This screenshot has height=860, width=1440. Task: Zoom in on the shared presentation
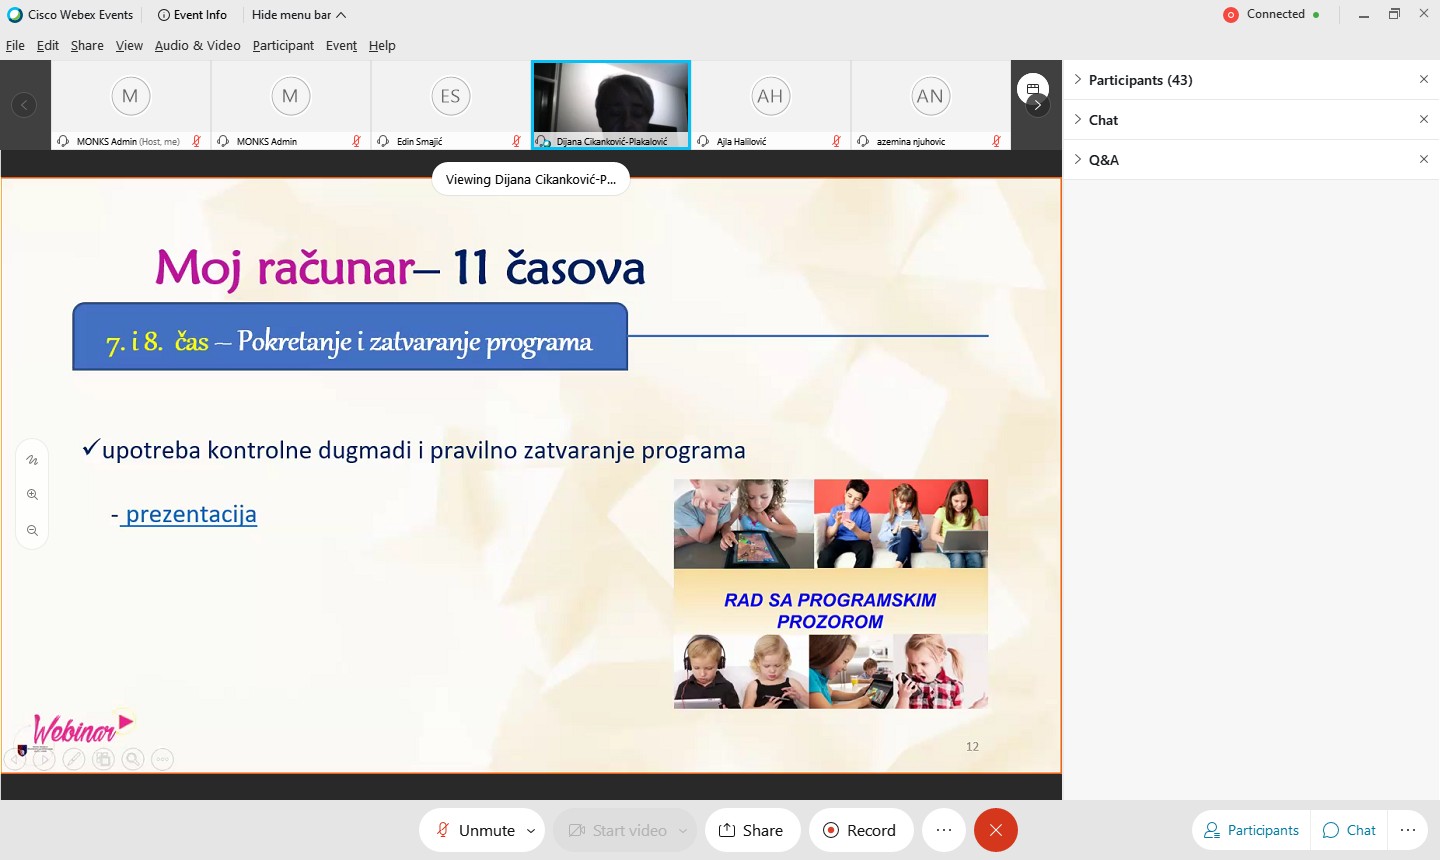point(32,495)
